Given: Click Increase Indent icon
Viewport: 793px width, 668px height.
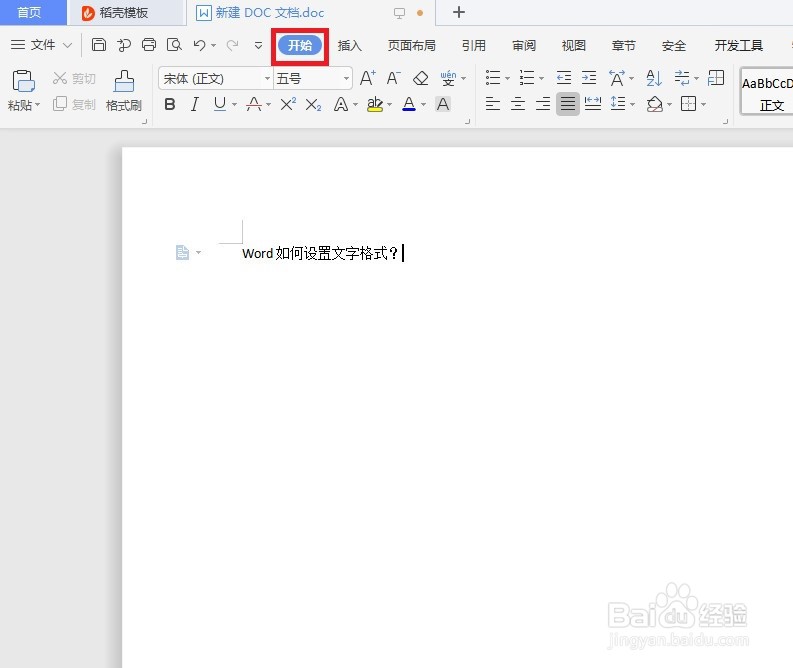Looking at the screenshot, I should coord(589,78).
